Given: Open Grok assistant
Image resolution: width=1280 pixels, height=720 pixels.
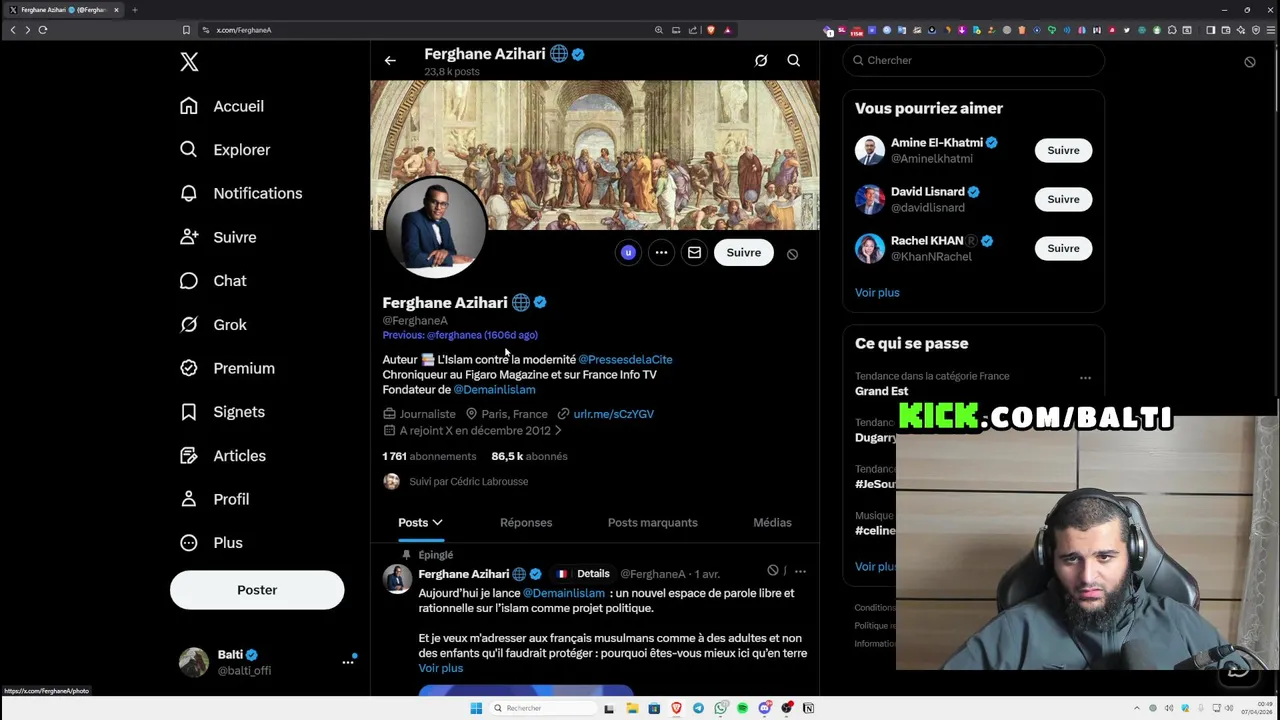Looking at the screenshot, I should coord(213,325).
